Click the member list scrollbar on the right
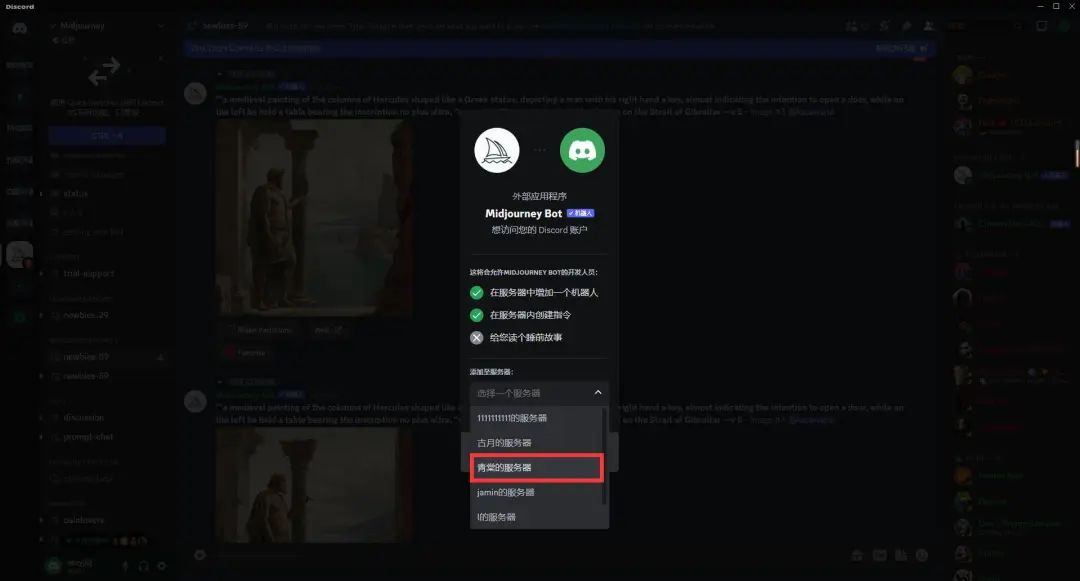Image resolution: width=1080 pixels, height=581 pixels. pos(1077,153)
